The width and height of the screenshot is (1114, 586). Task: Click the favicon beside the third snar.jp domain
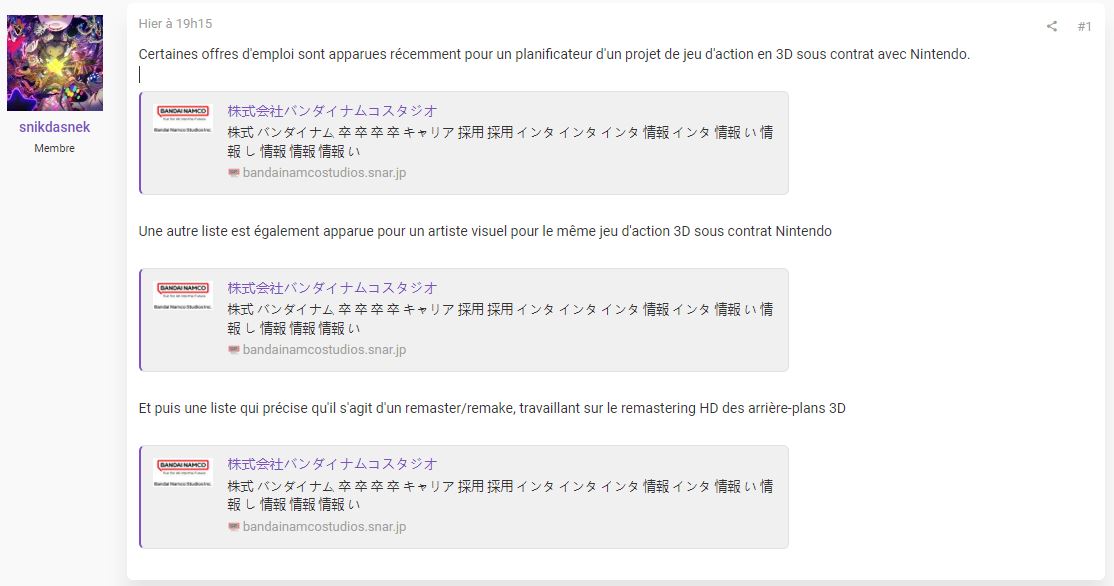tap(234, 526)
